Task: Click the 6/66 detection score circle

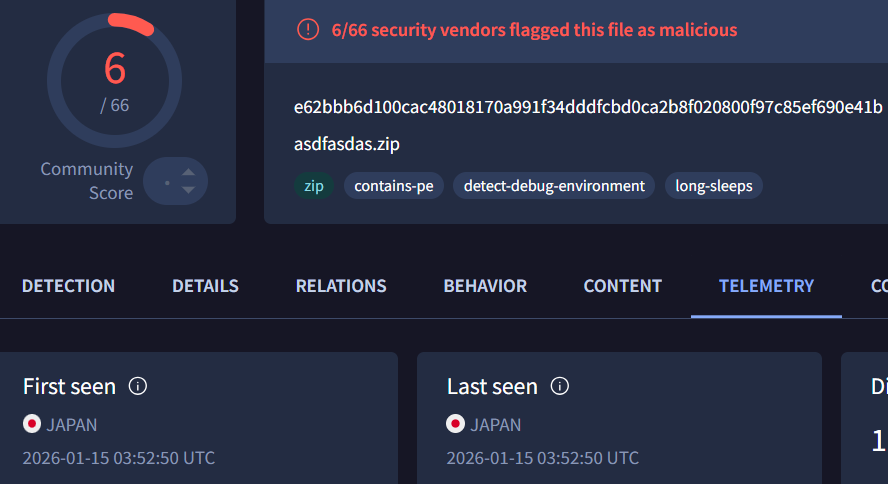Action: click(115, 78)
